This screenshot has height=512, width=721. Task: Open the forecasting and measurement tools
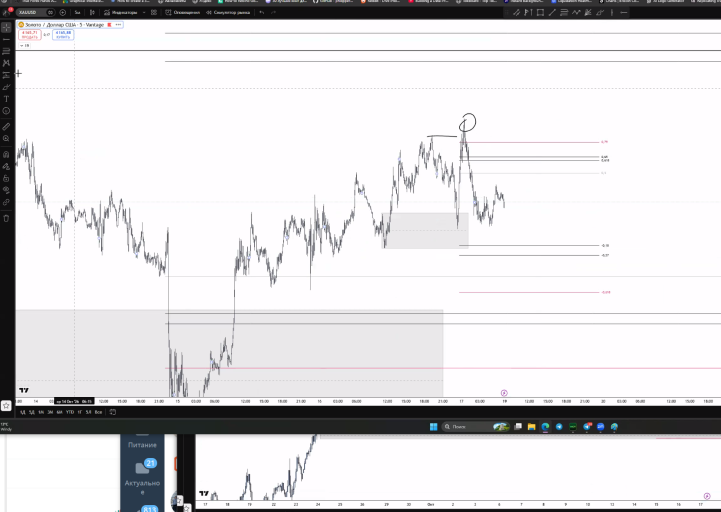click(x=6, y=75)
